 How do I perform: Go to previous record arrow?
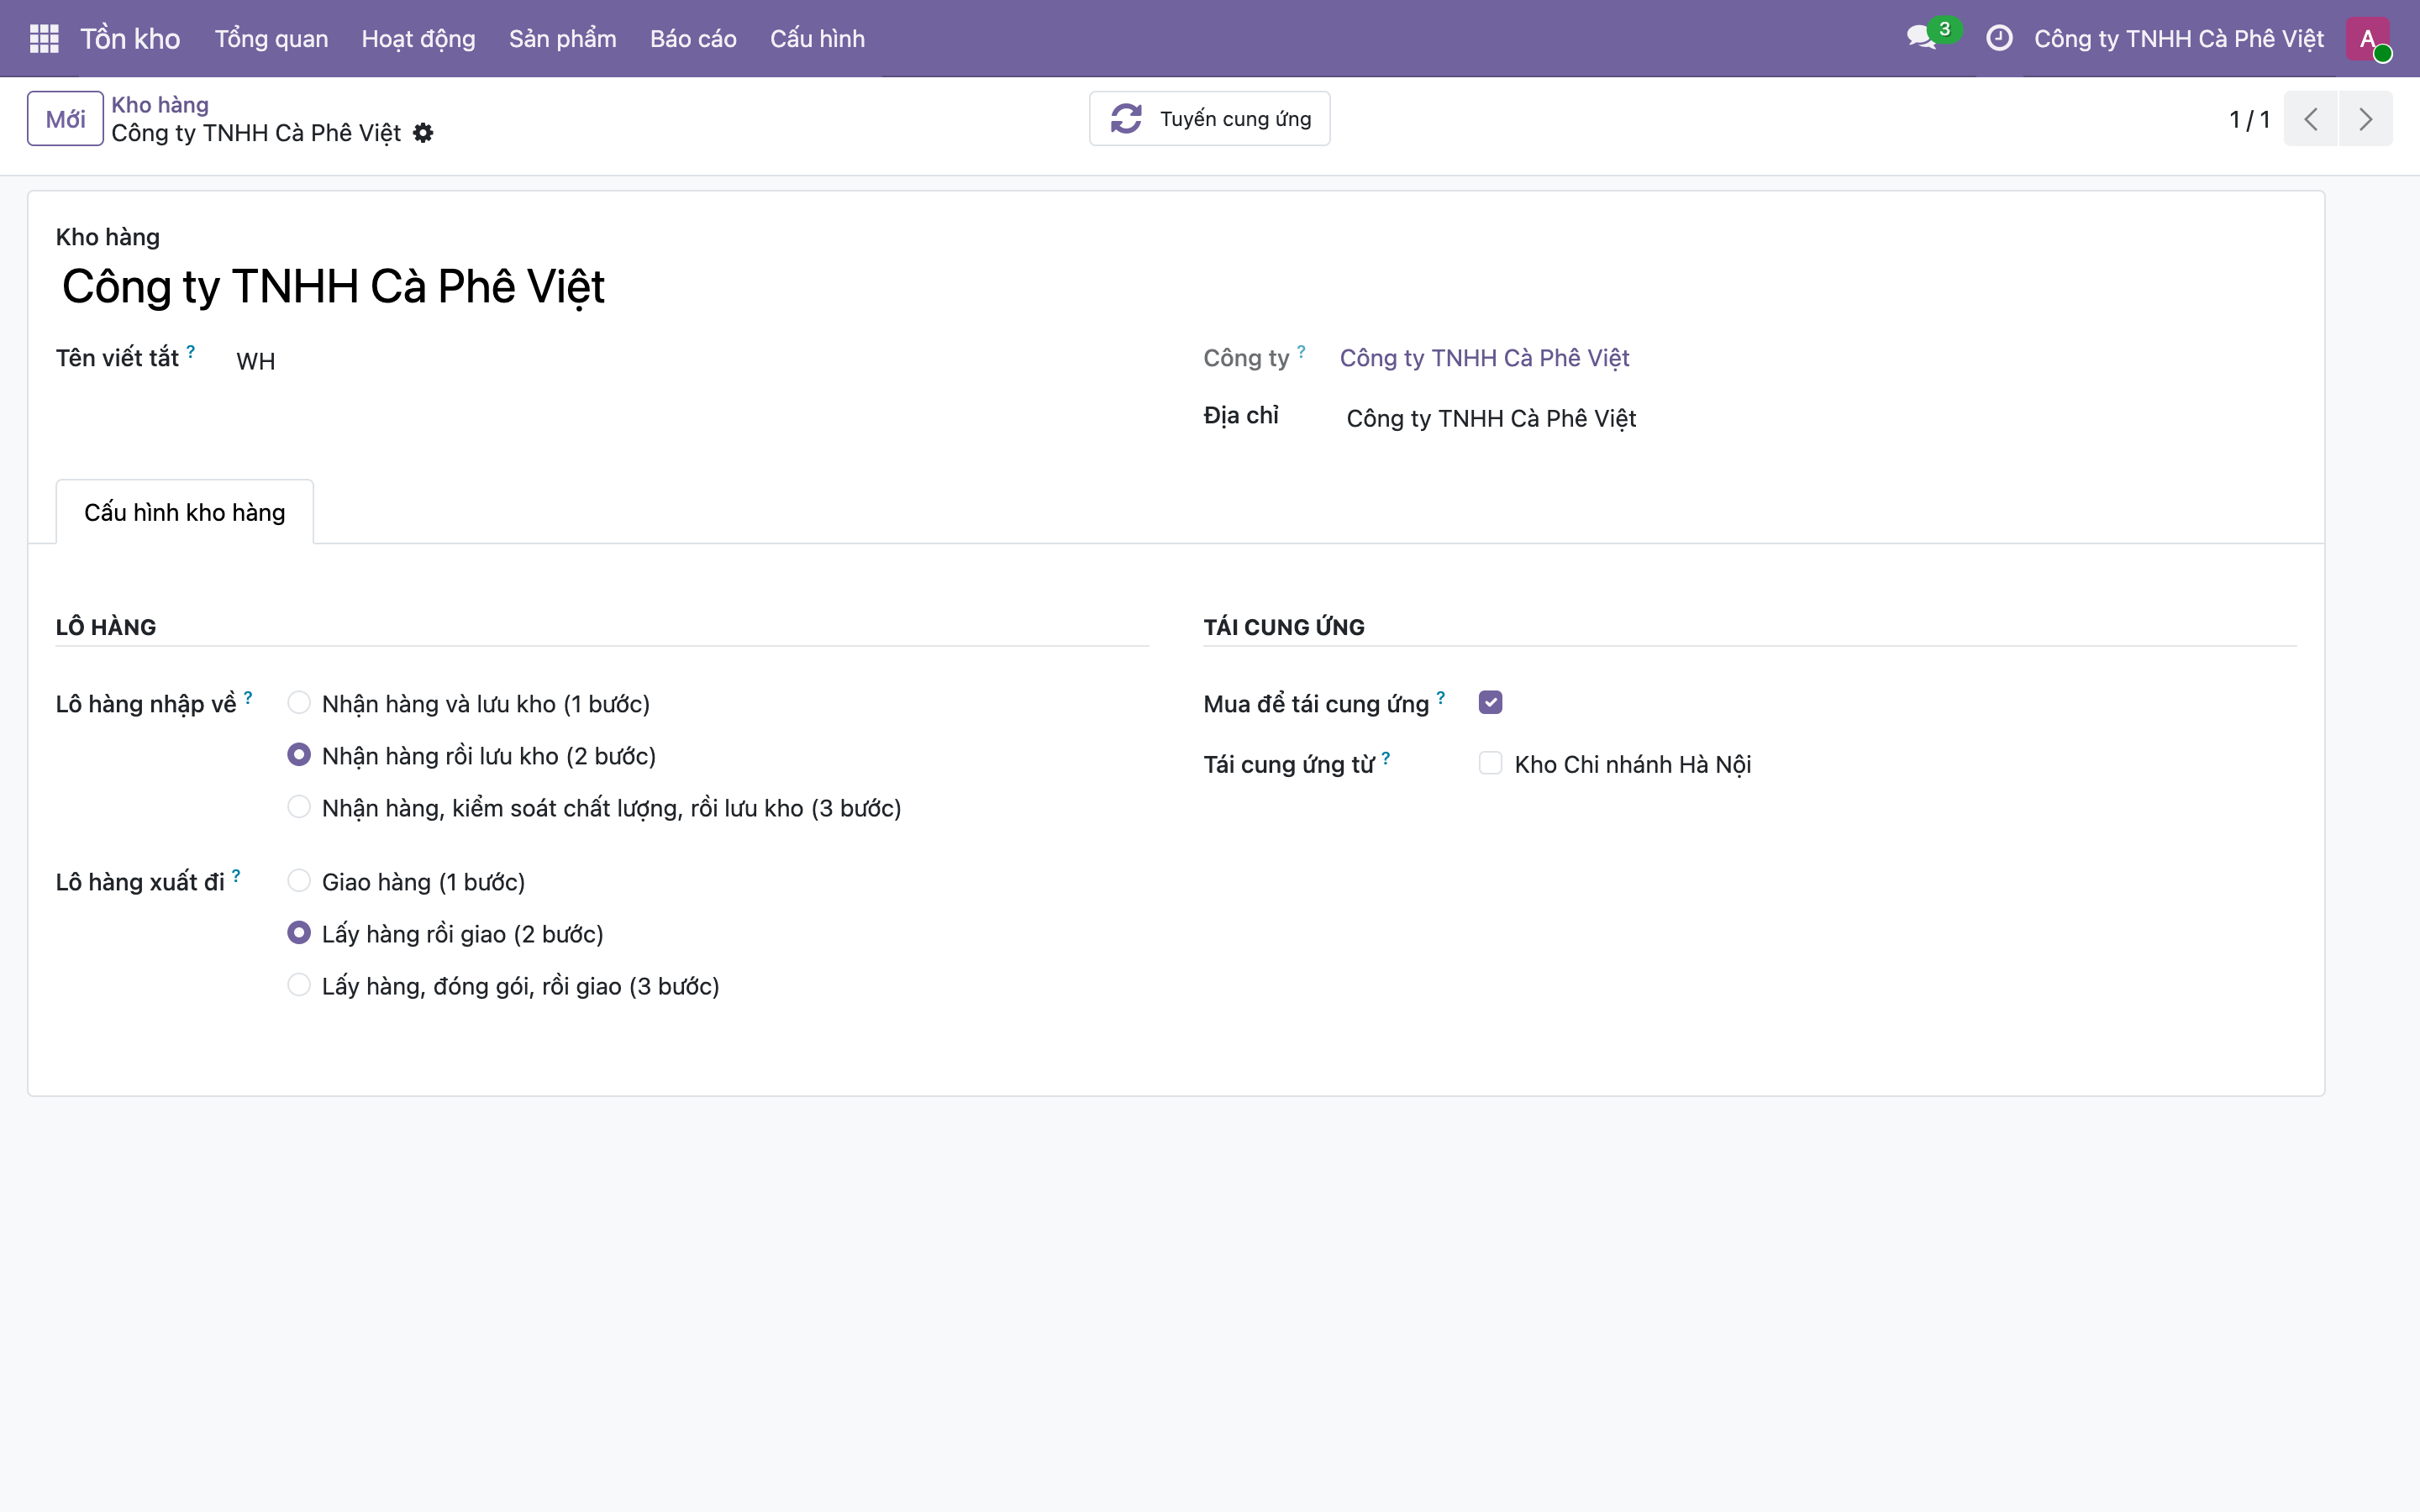click(2310, 119)
